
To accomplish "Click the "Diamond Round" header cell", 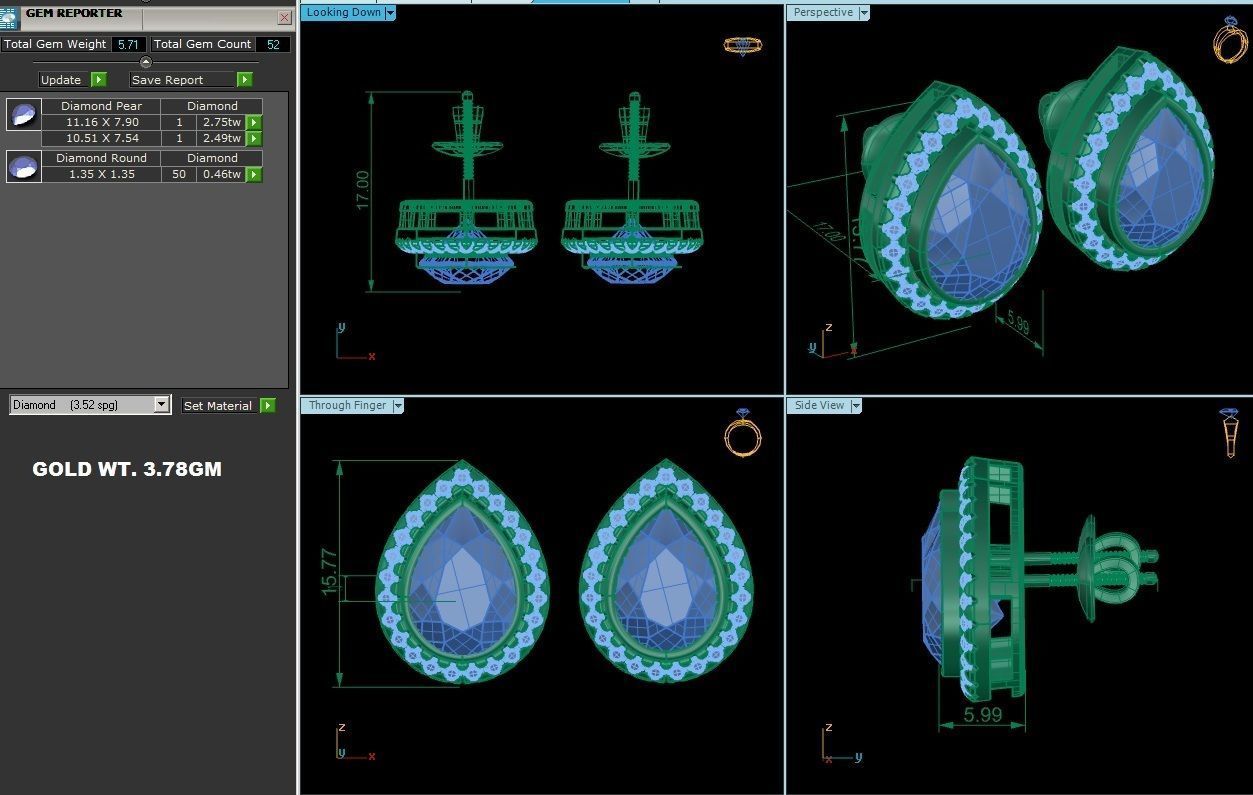I will pos(101,158).
